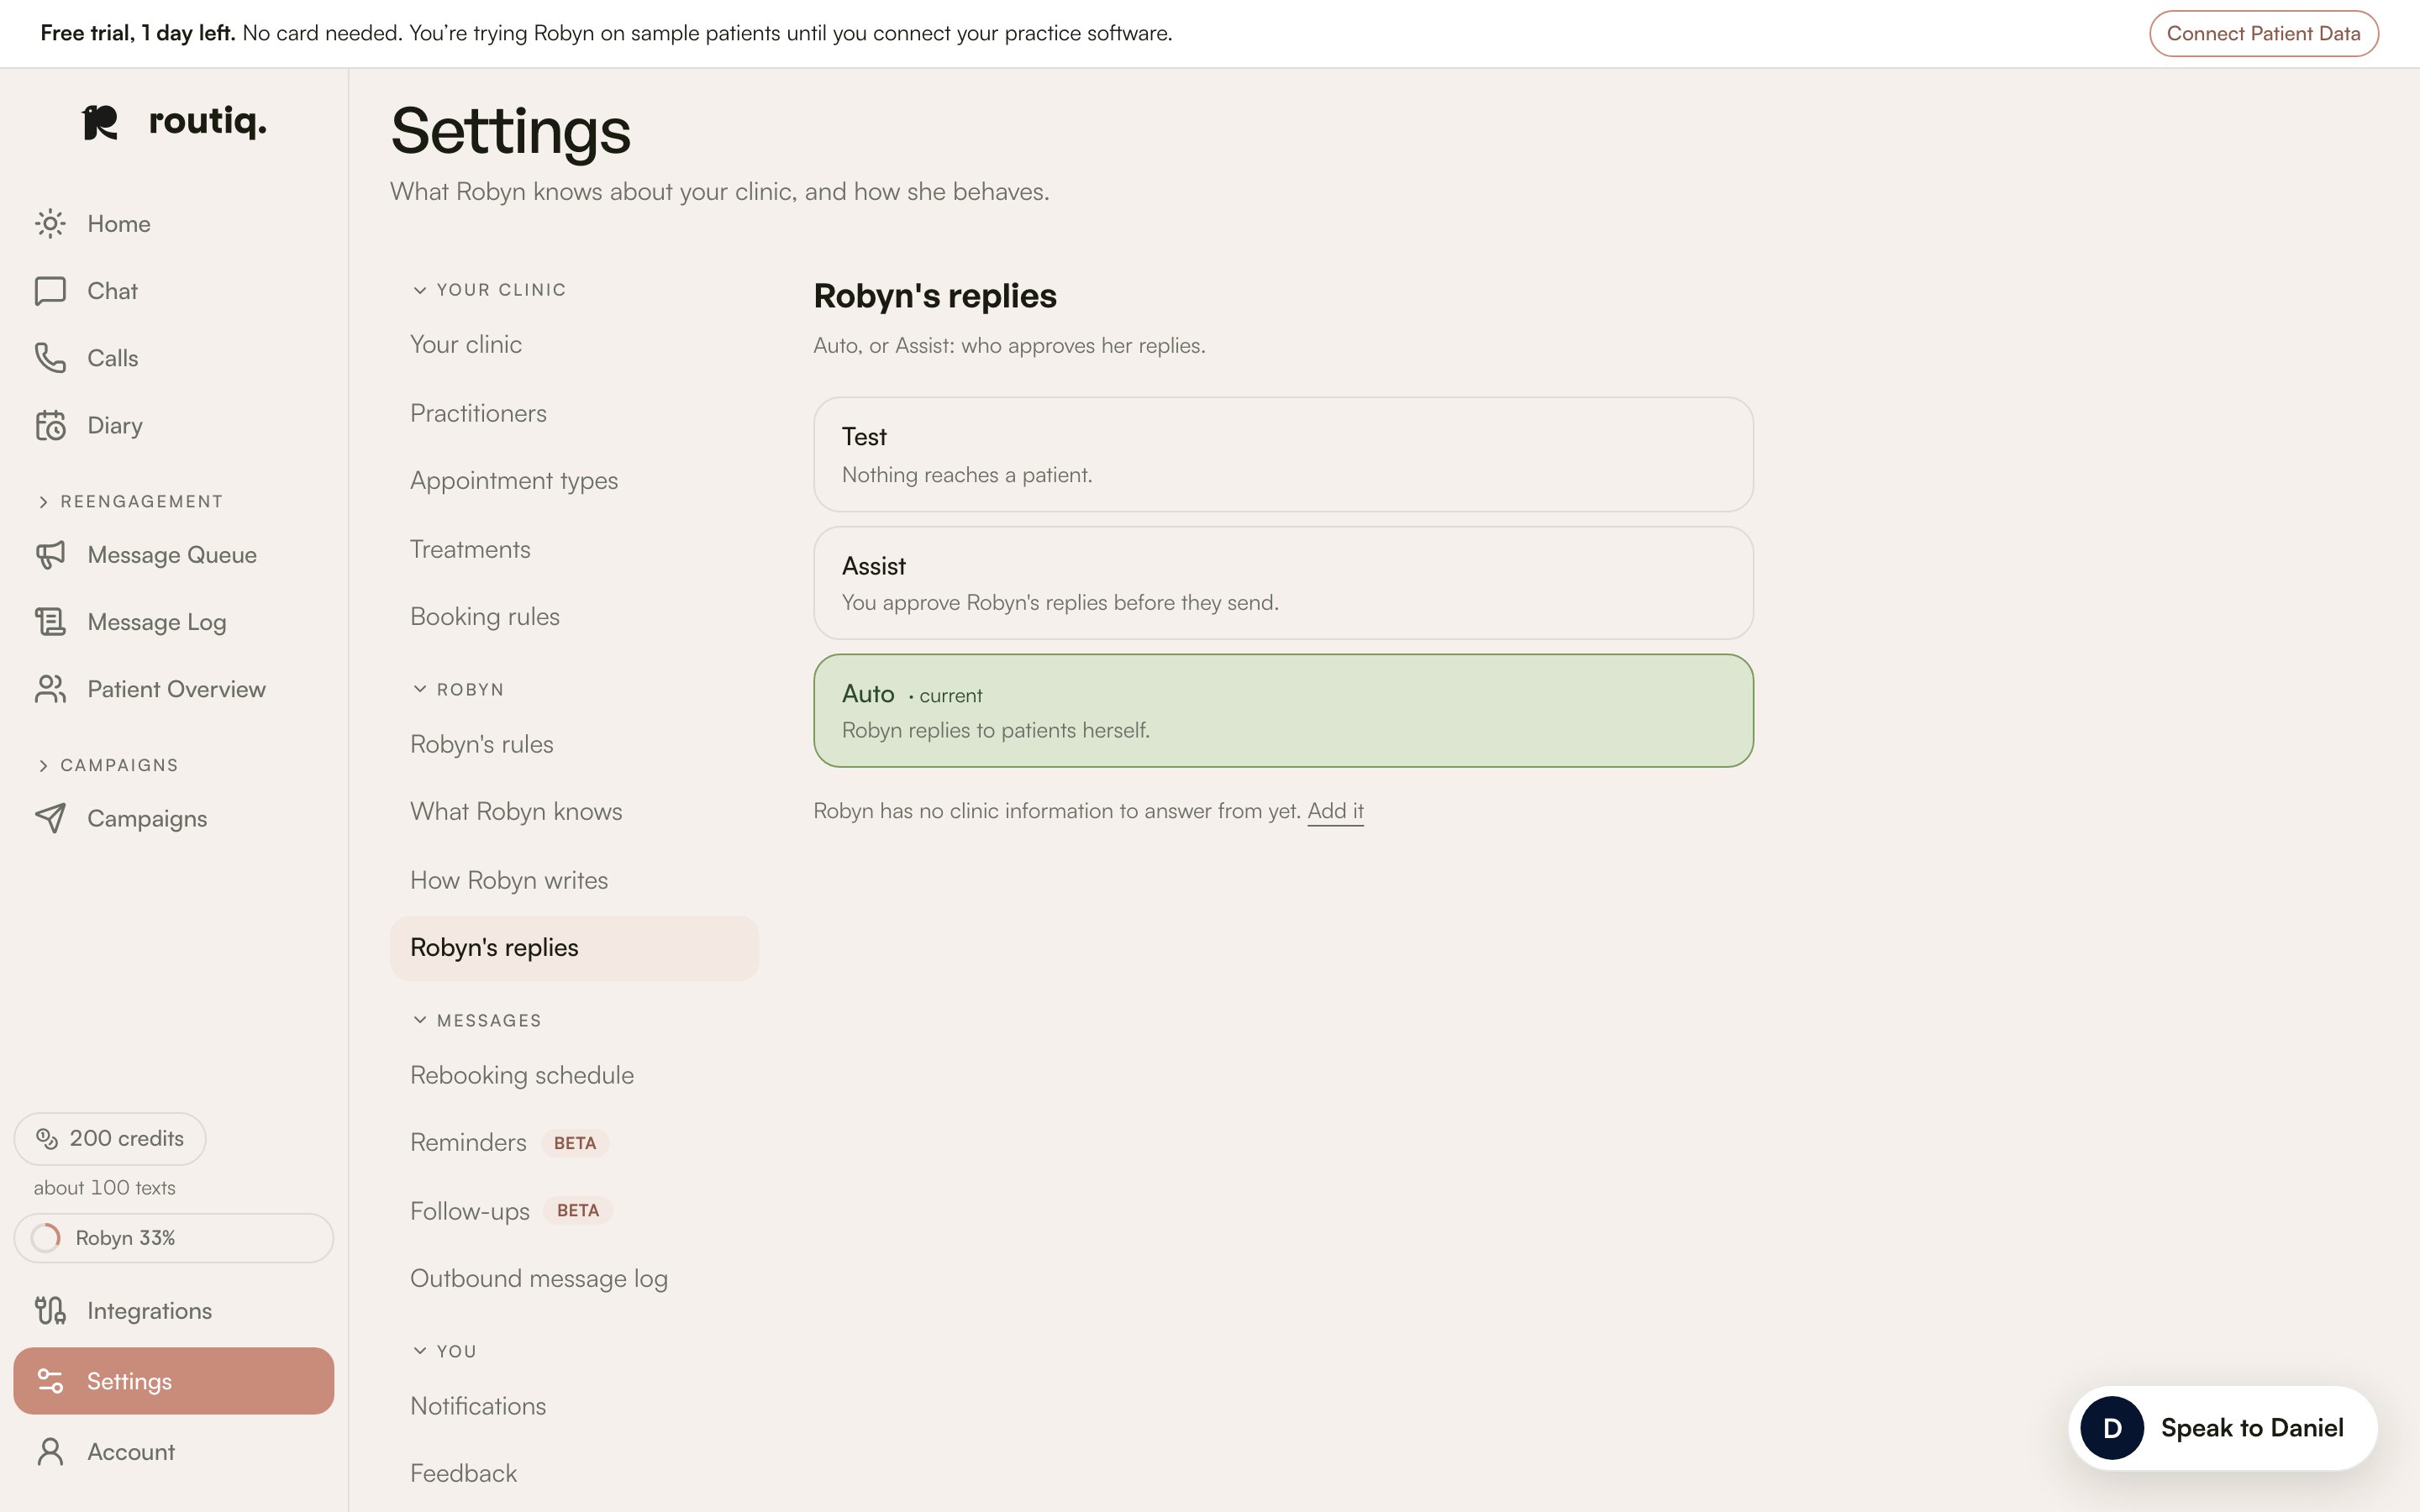Collapse the You settings section
The image size is (2420, 1512).
tap(445, 1351)
